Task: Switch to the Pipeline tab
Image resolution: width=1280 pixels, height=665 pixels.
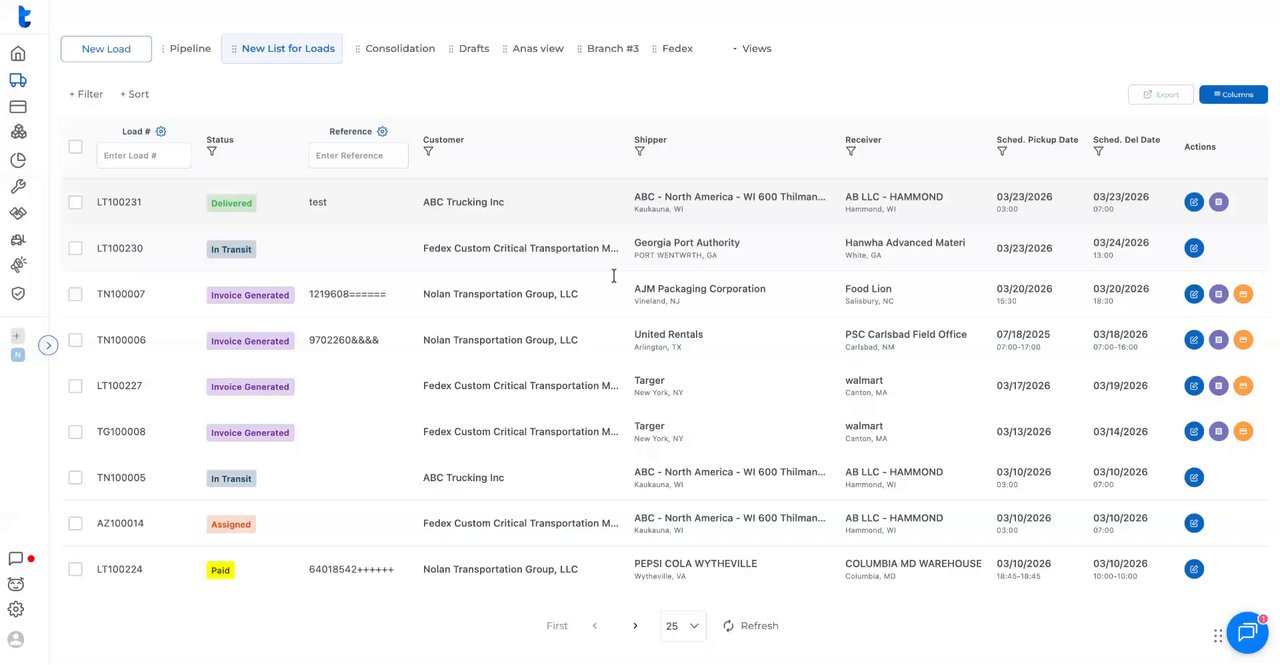Action: point(189,48)
